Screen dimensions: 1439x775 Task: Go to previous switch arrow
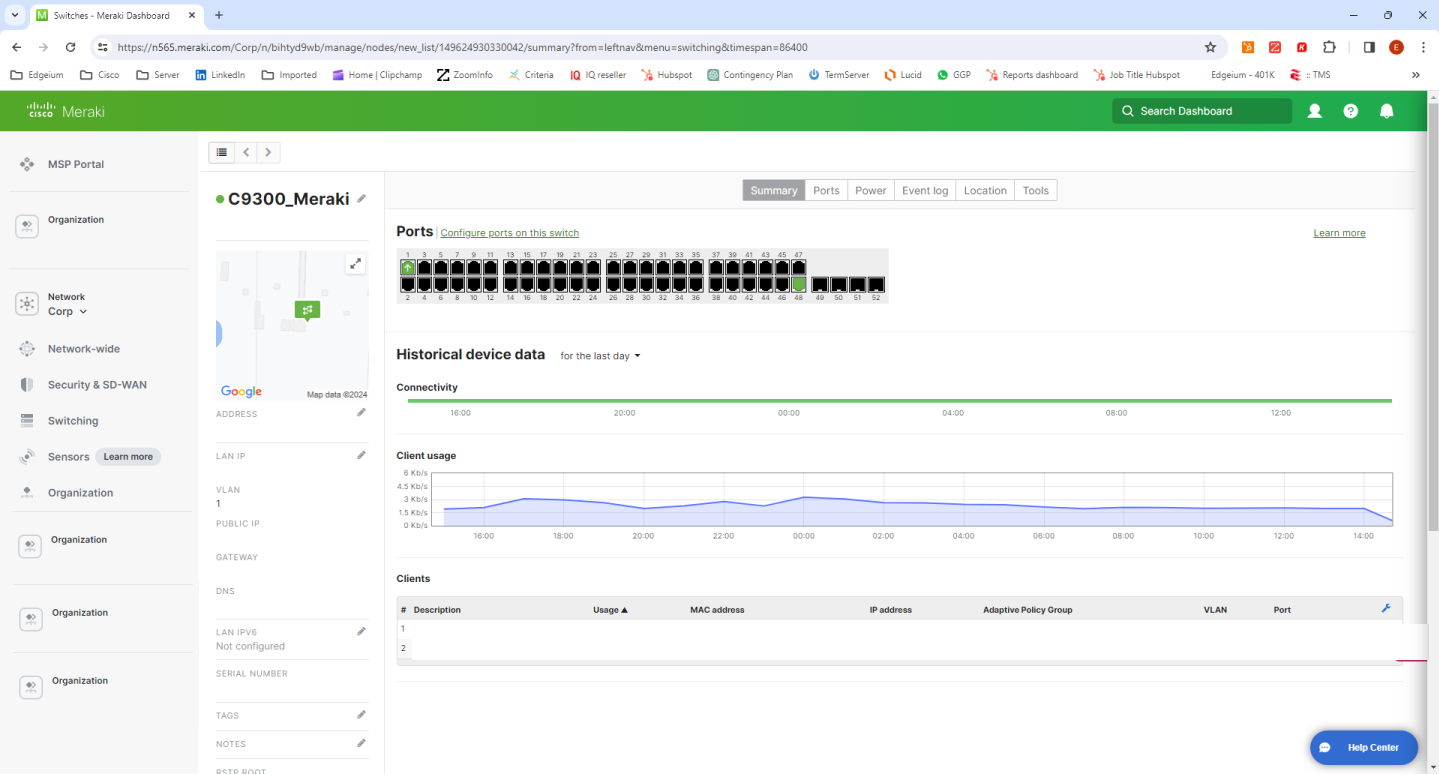(x=247, y=152)
